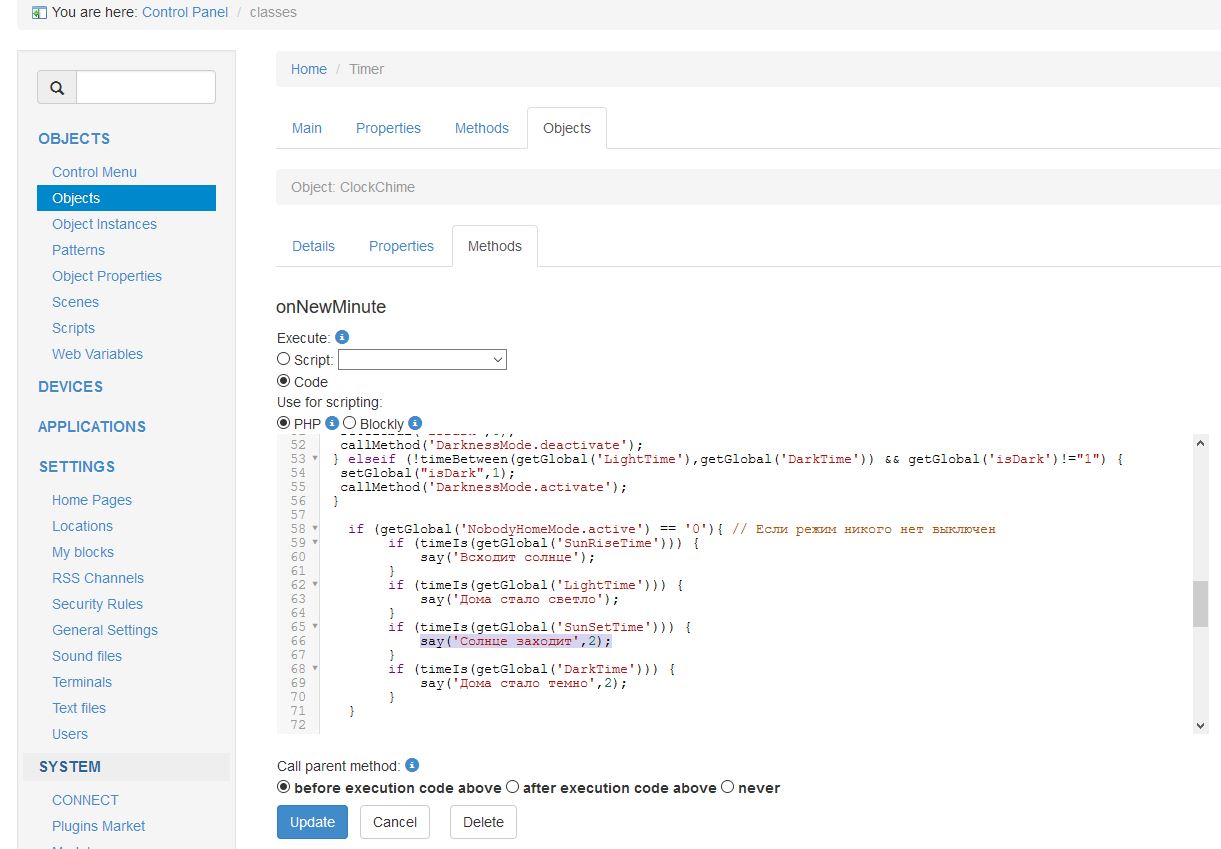Click into the sidebar search input field
Viewport: 1221px width, 849px height.
click(x=146, y=88)
